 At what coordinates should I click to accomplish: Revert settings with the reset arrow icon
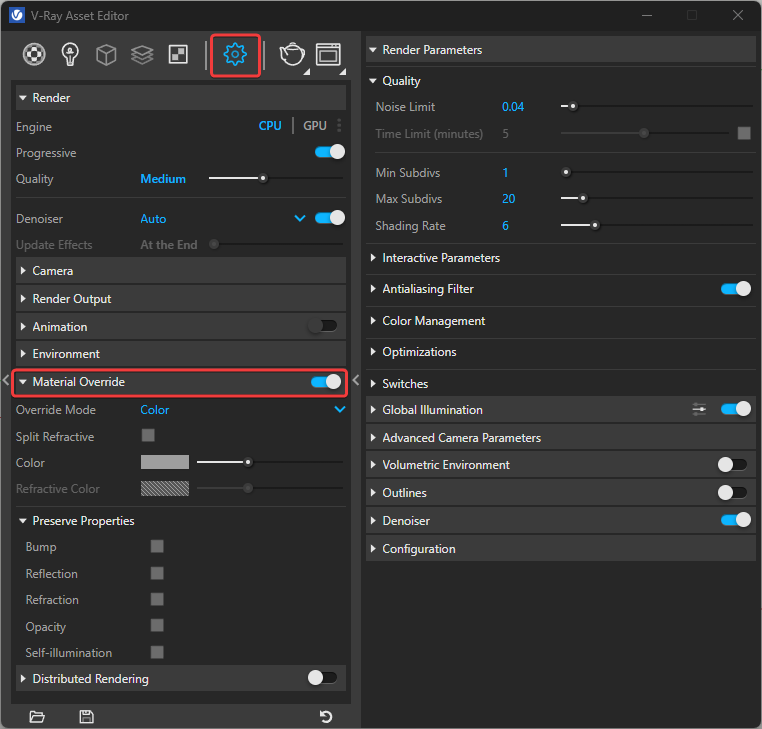(x=325, y=716)
